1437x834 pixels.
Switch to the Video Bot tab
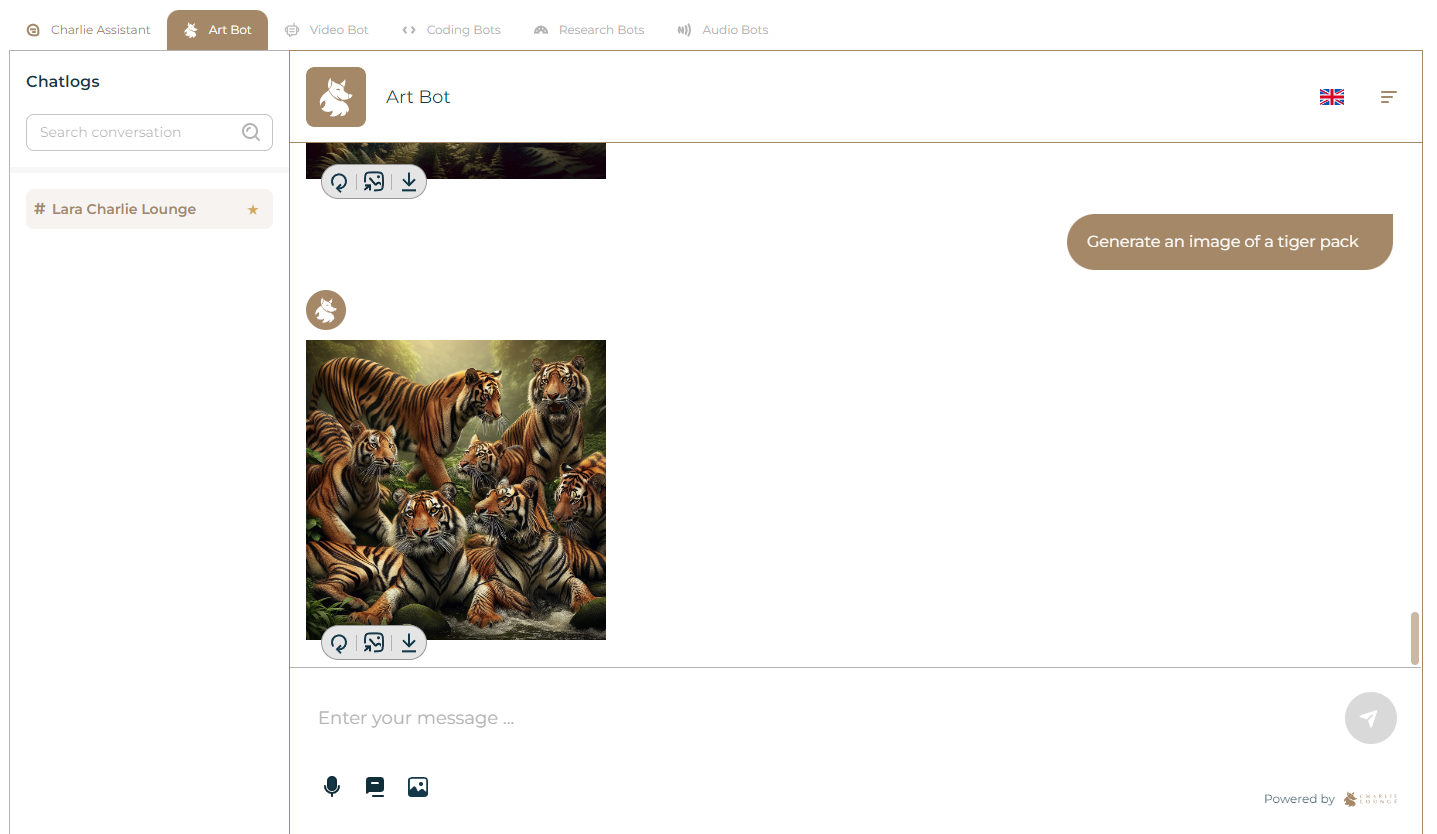[326, 30]
